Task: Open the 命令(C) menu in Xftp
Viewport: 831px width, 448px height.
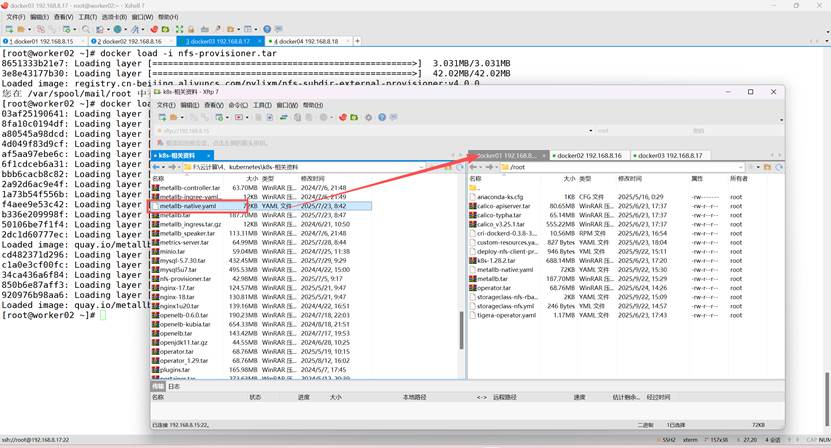Action: click(238, 105)
